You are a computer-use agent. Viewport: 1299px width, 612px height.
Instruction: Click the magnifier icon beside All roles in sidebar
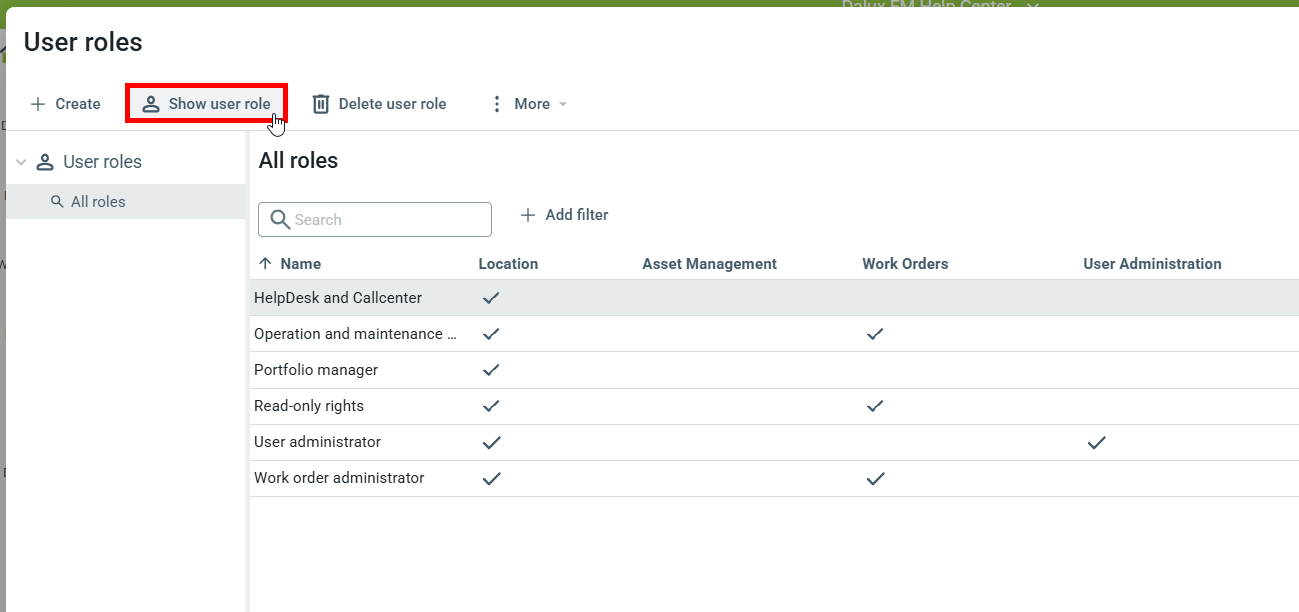pyautogui.click(x=57, y=202)
